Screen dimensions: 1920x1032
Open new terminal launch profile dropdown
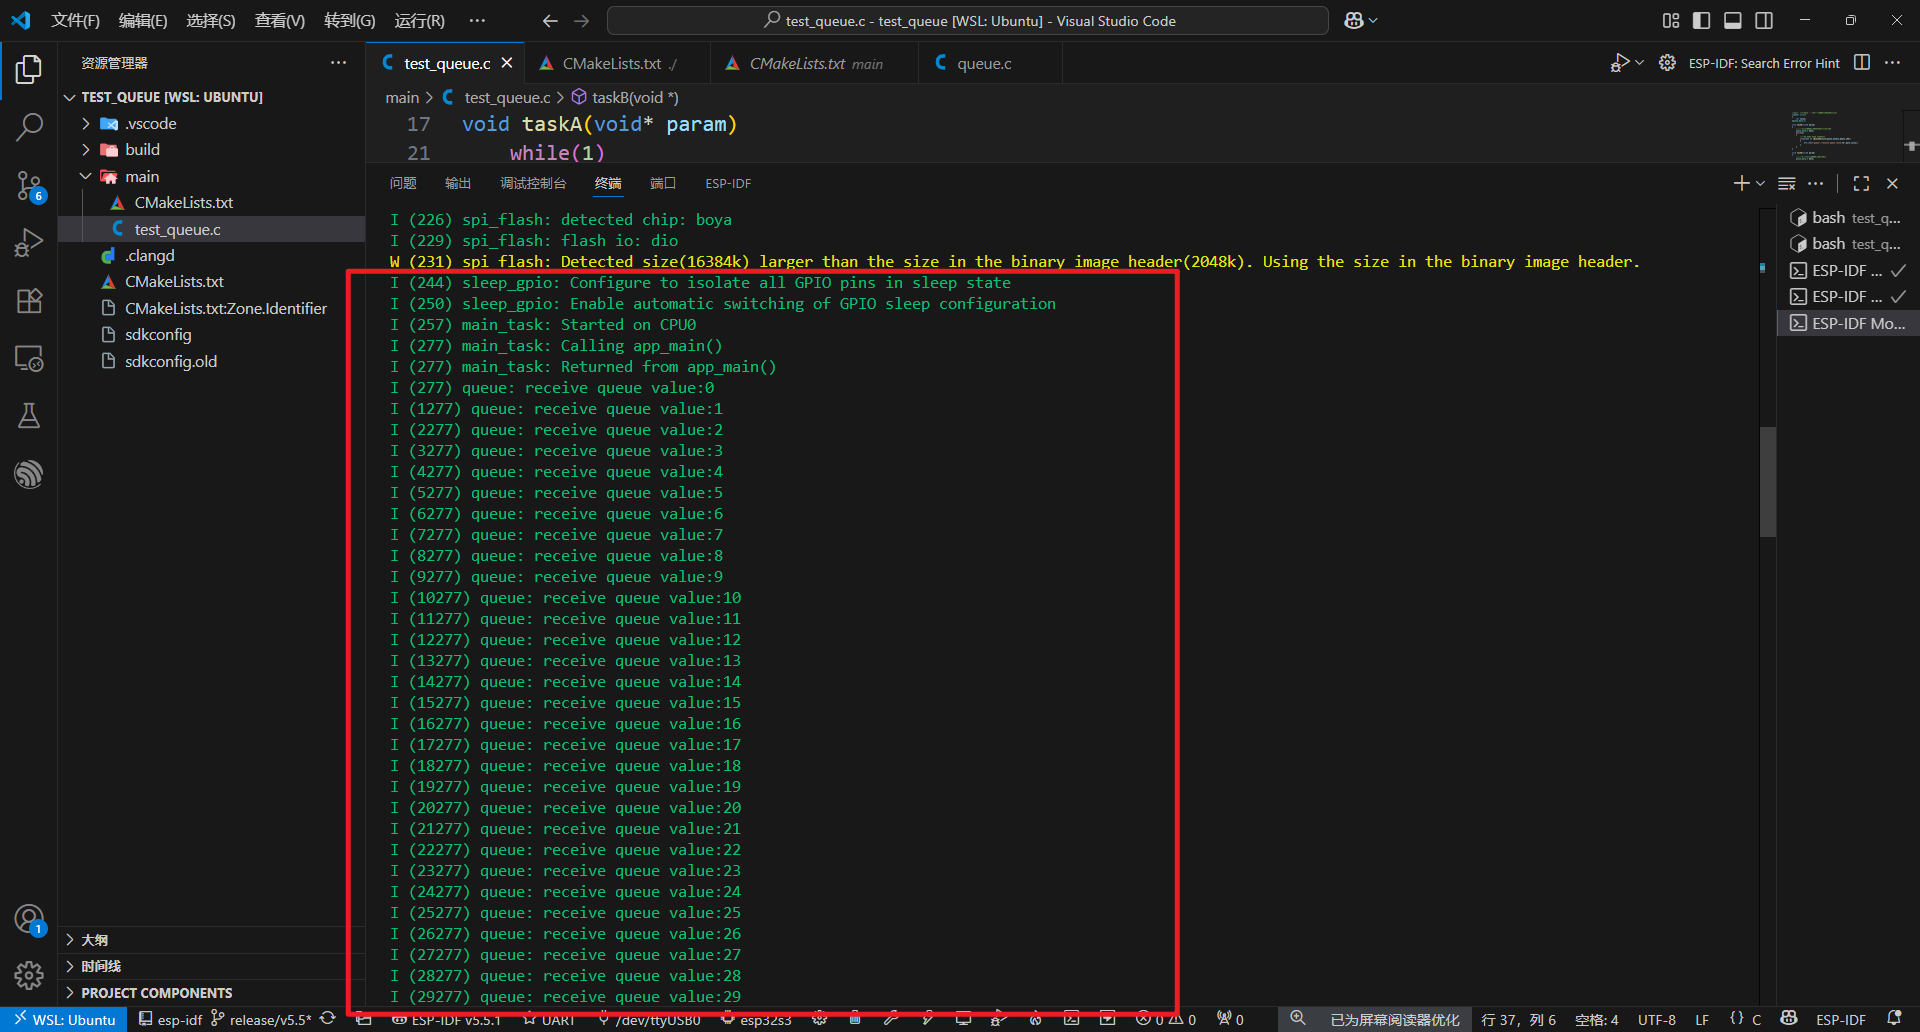tap(1760, 183)
